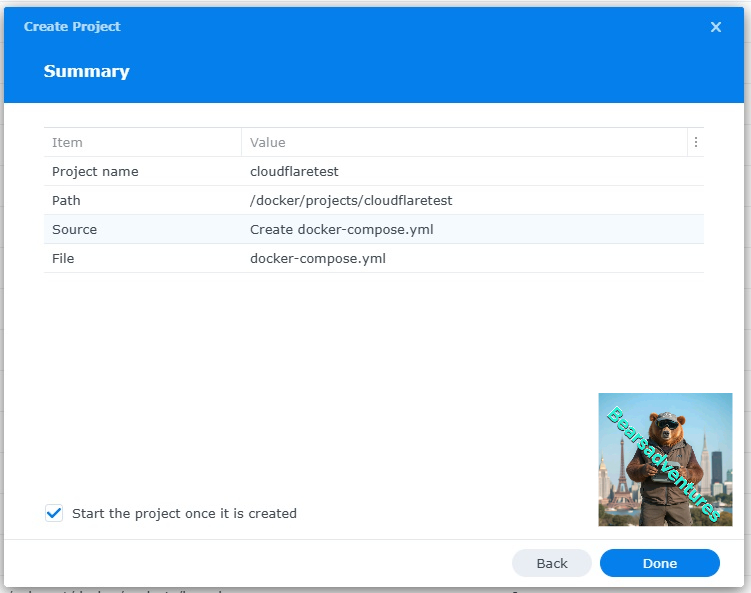Click the 'Start the project once it is created' label
Screen dimensions: 751x593
184,513
